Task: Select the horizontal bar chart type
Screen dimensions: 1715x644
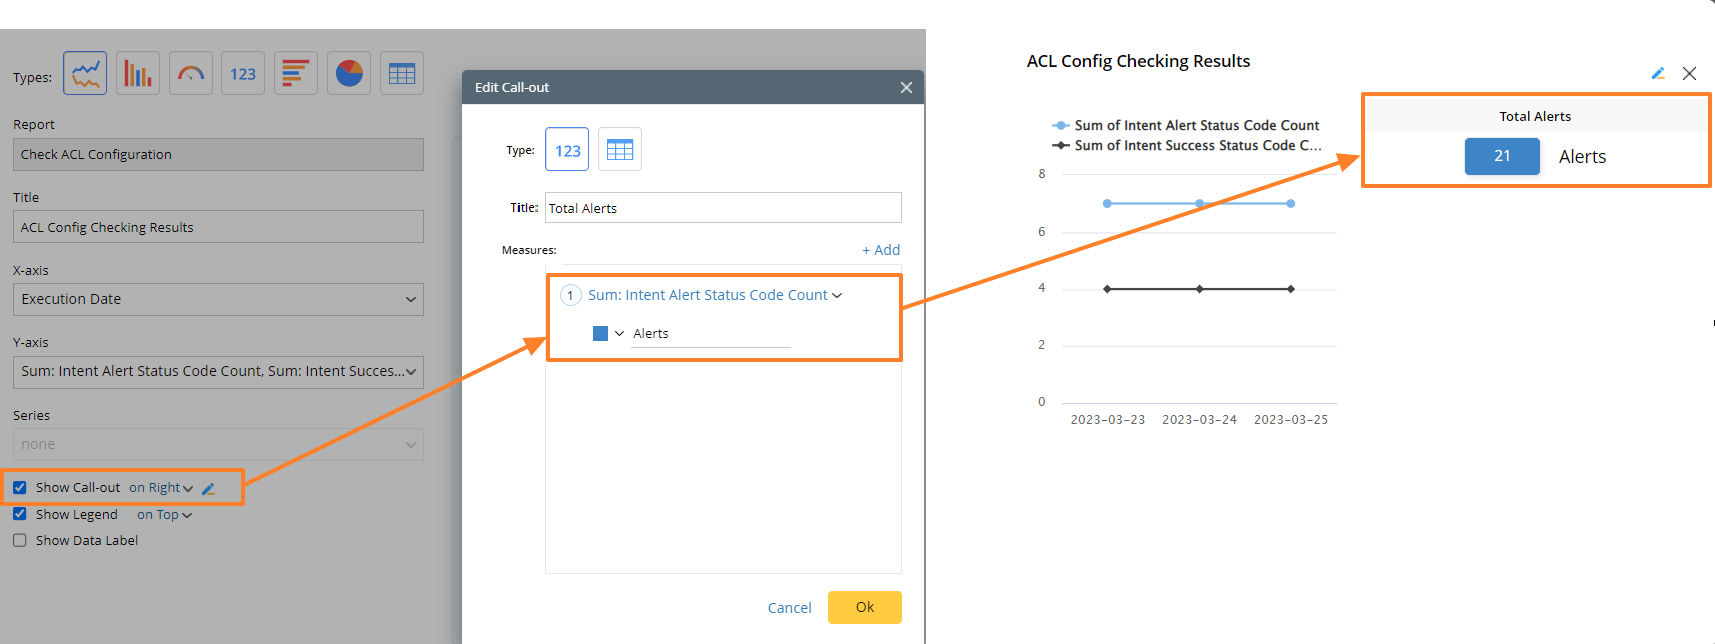Action: click(296, 73)
